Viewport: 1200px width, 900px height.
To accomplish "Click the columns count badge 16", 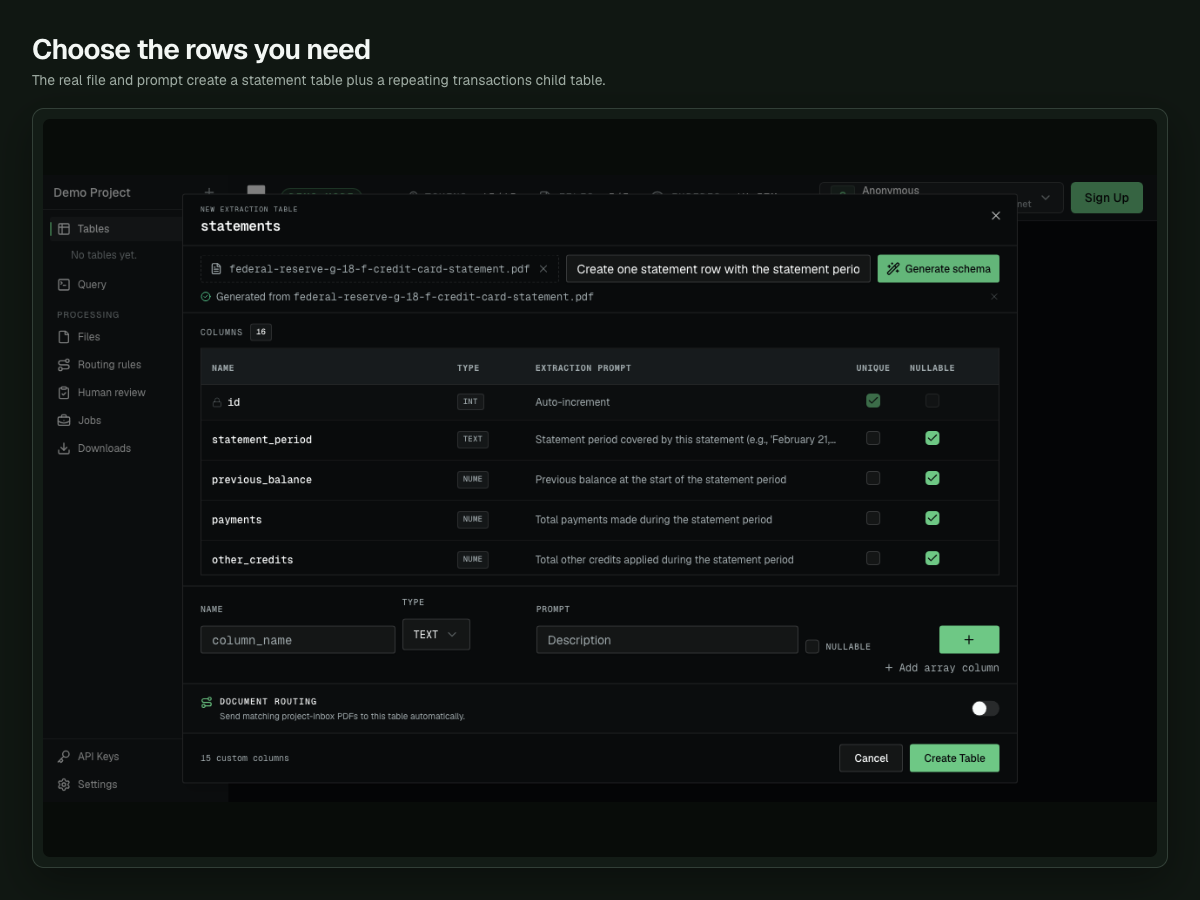I will tap(260, 332).
